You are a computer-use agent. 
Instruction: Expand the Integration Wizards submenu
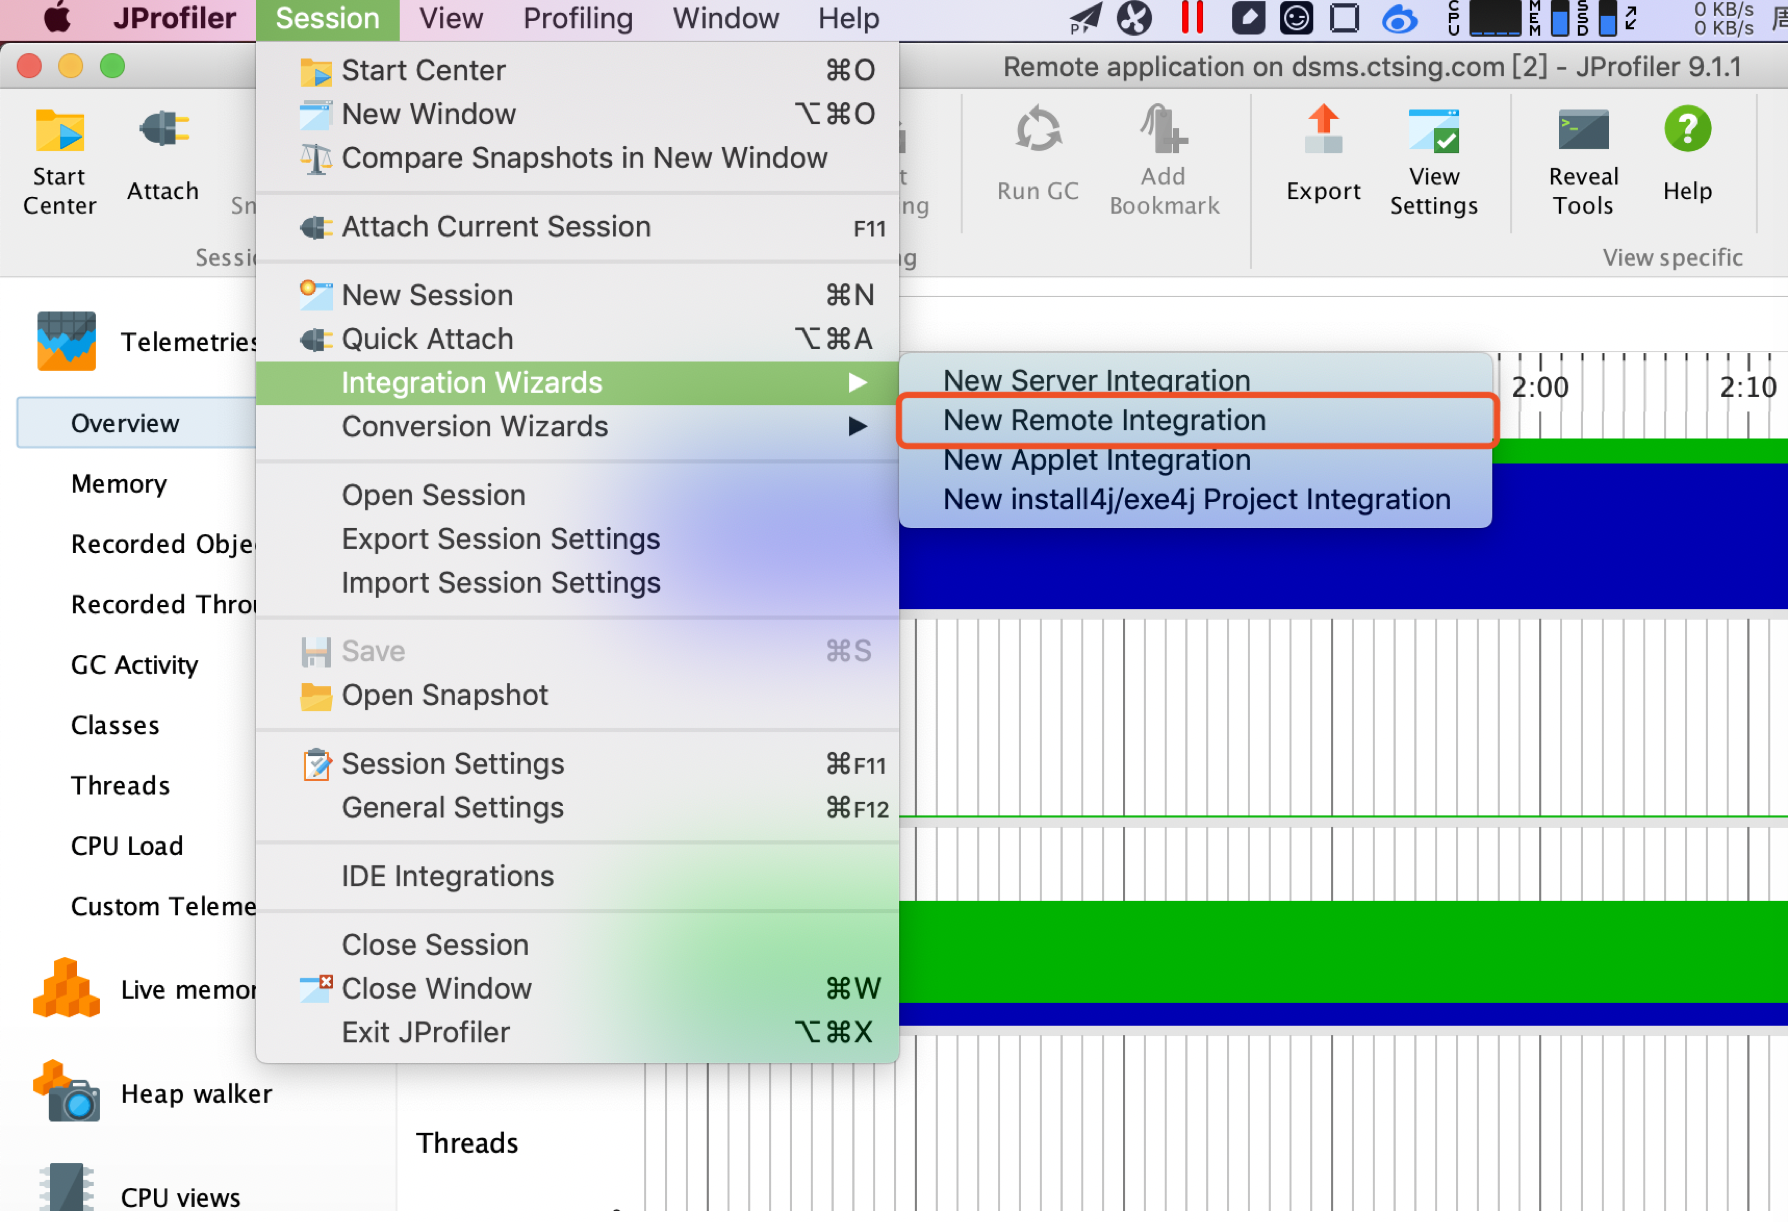(577, 383)
